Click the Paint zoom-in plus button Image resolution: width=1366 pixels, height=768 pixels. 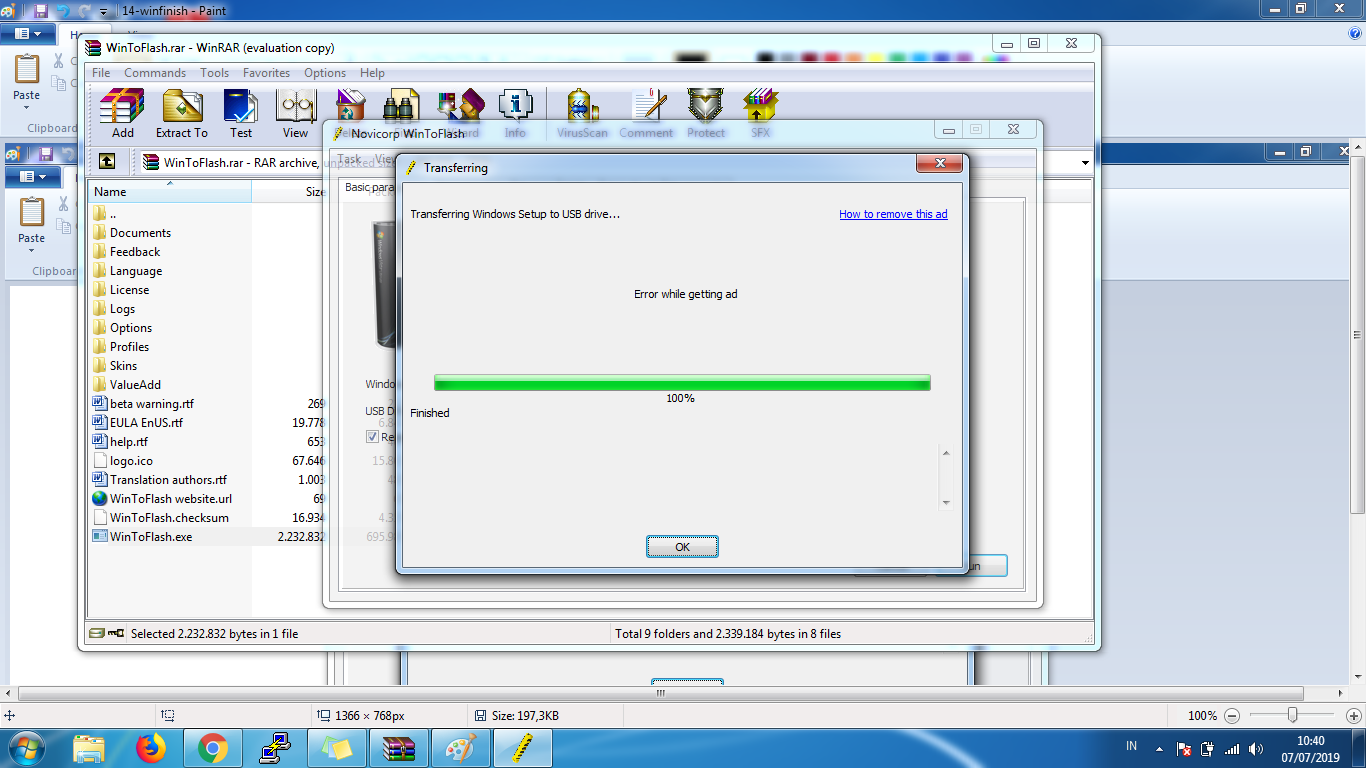pos(1353,716)
